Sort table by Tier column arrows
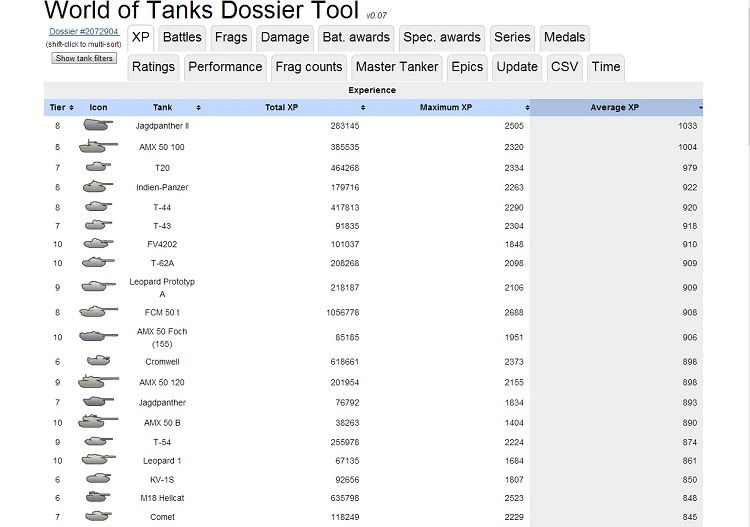The width and height of the screenshot is (750, 527). (x=71, y=108)
